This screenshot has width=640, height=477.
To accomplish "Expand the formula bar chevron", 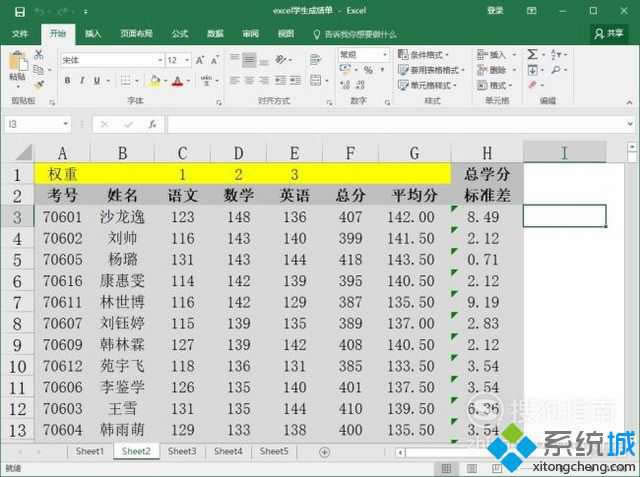I will [x=630, y=124].
